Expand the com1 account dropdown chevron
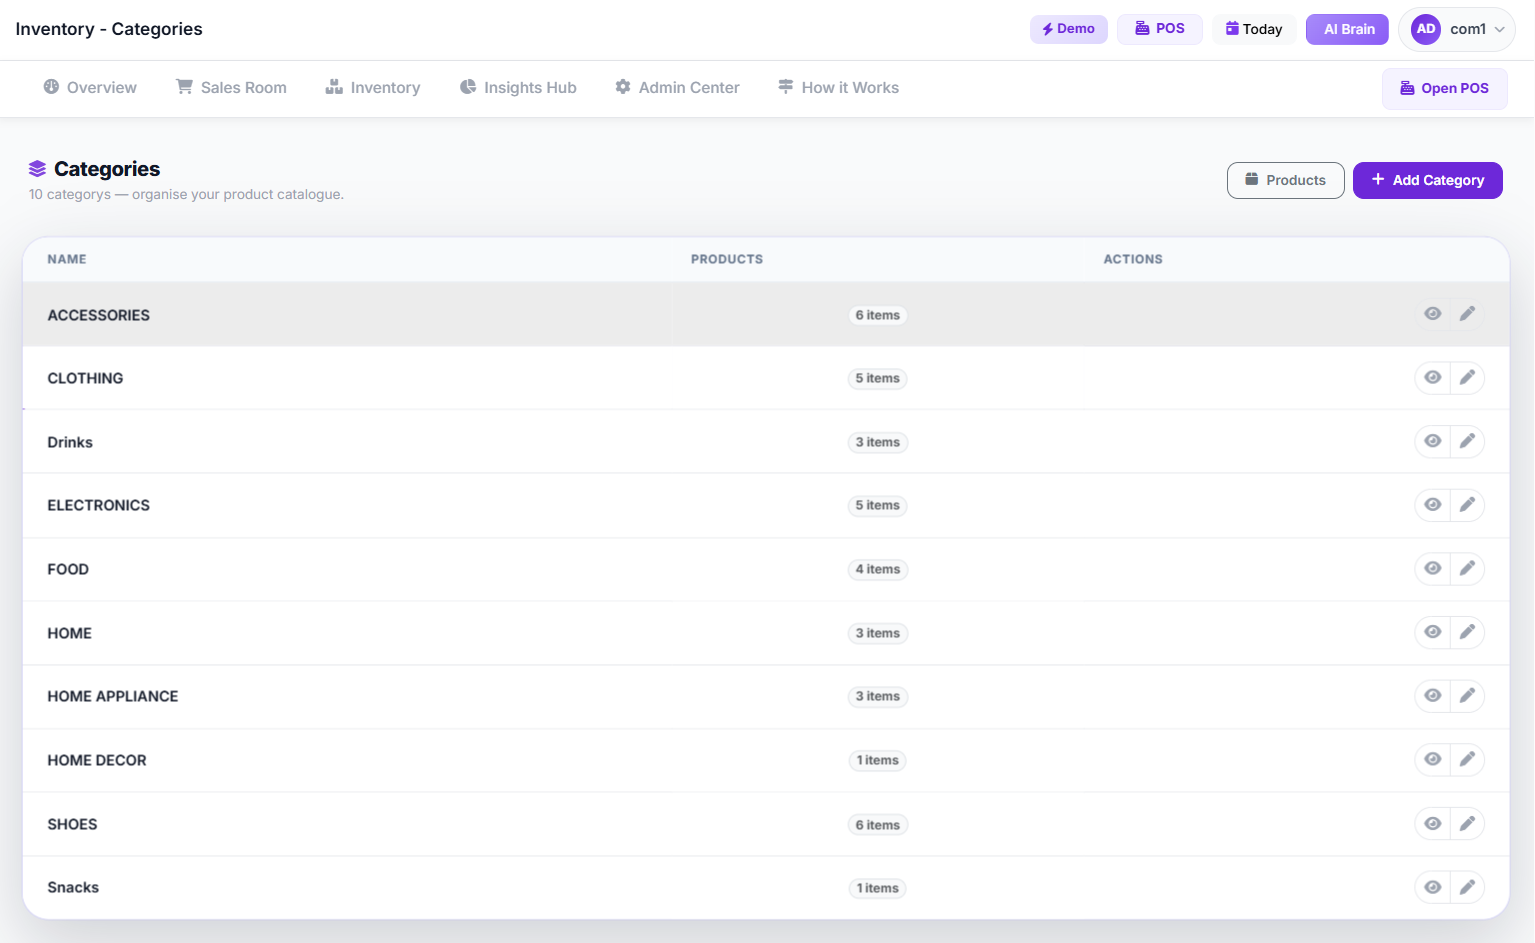 pyautogui.click(x=1499, y=30)
